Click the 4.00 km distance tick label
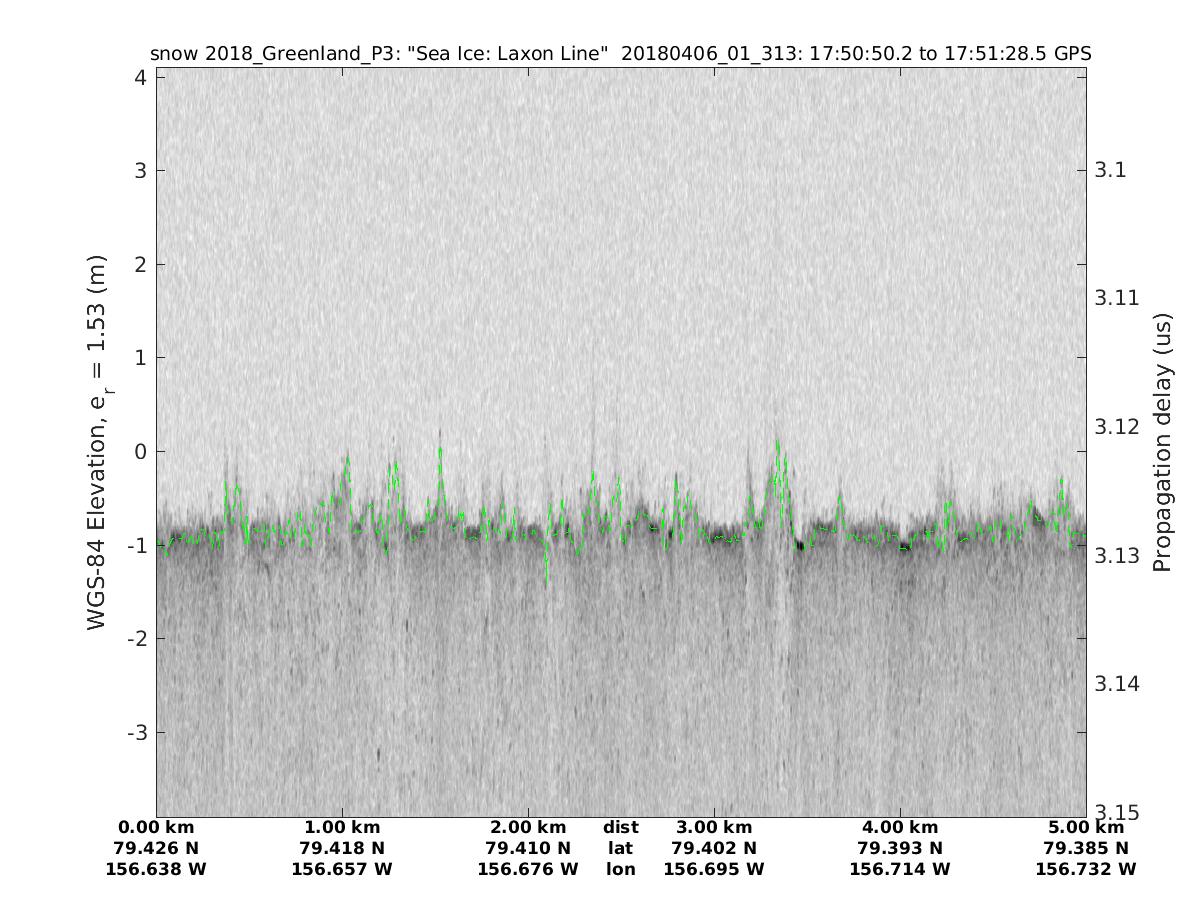This screenshot has width=1200, height=900. pos(900,827)
